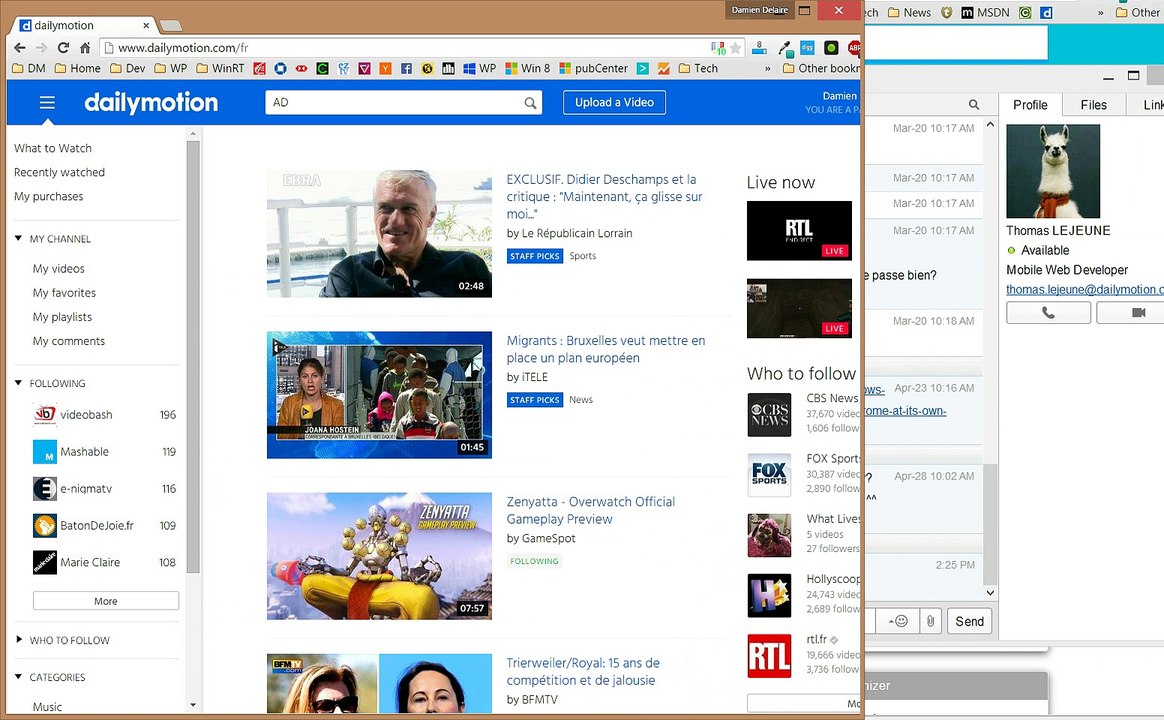Image resolution: width=1164 pixels, height=720 pixels.
Task: Open the Migrants Bruxelles video title
Action: (x=606, y=349)
